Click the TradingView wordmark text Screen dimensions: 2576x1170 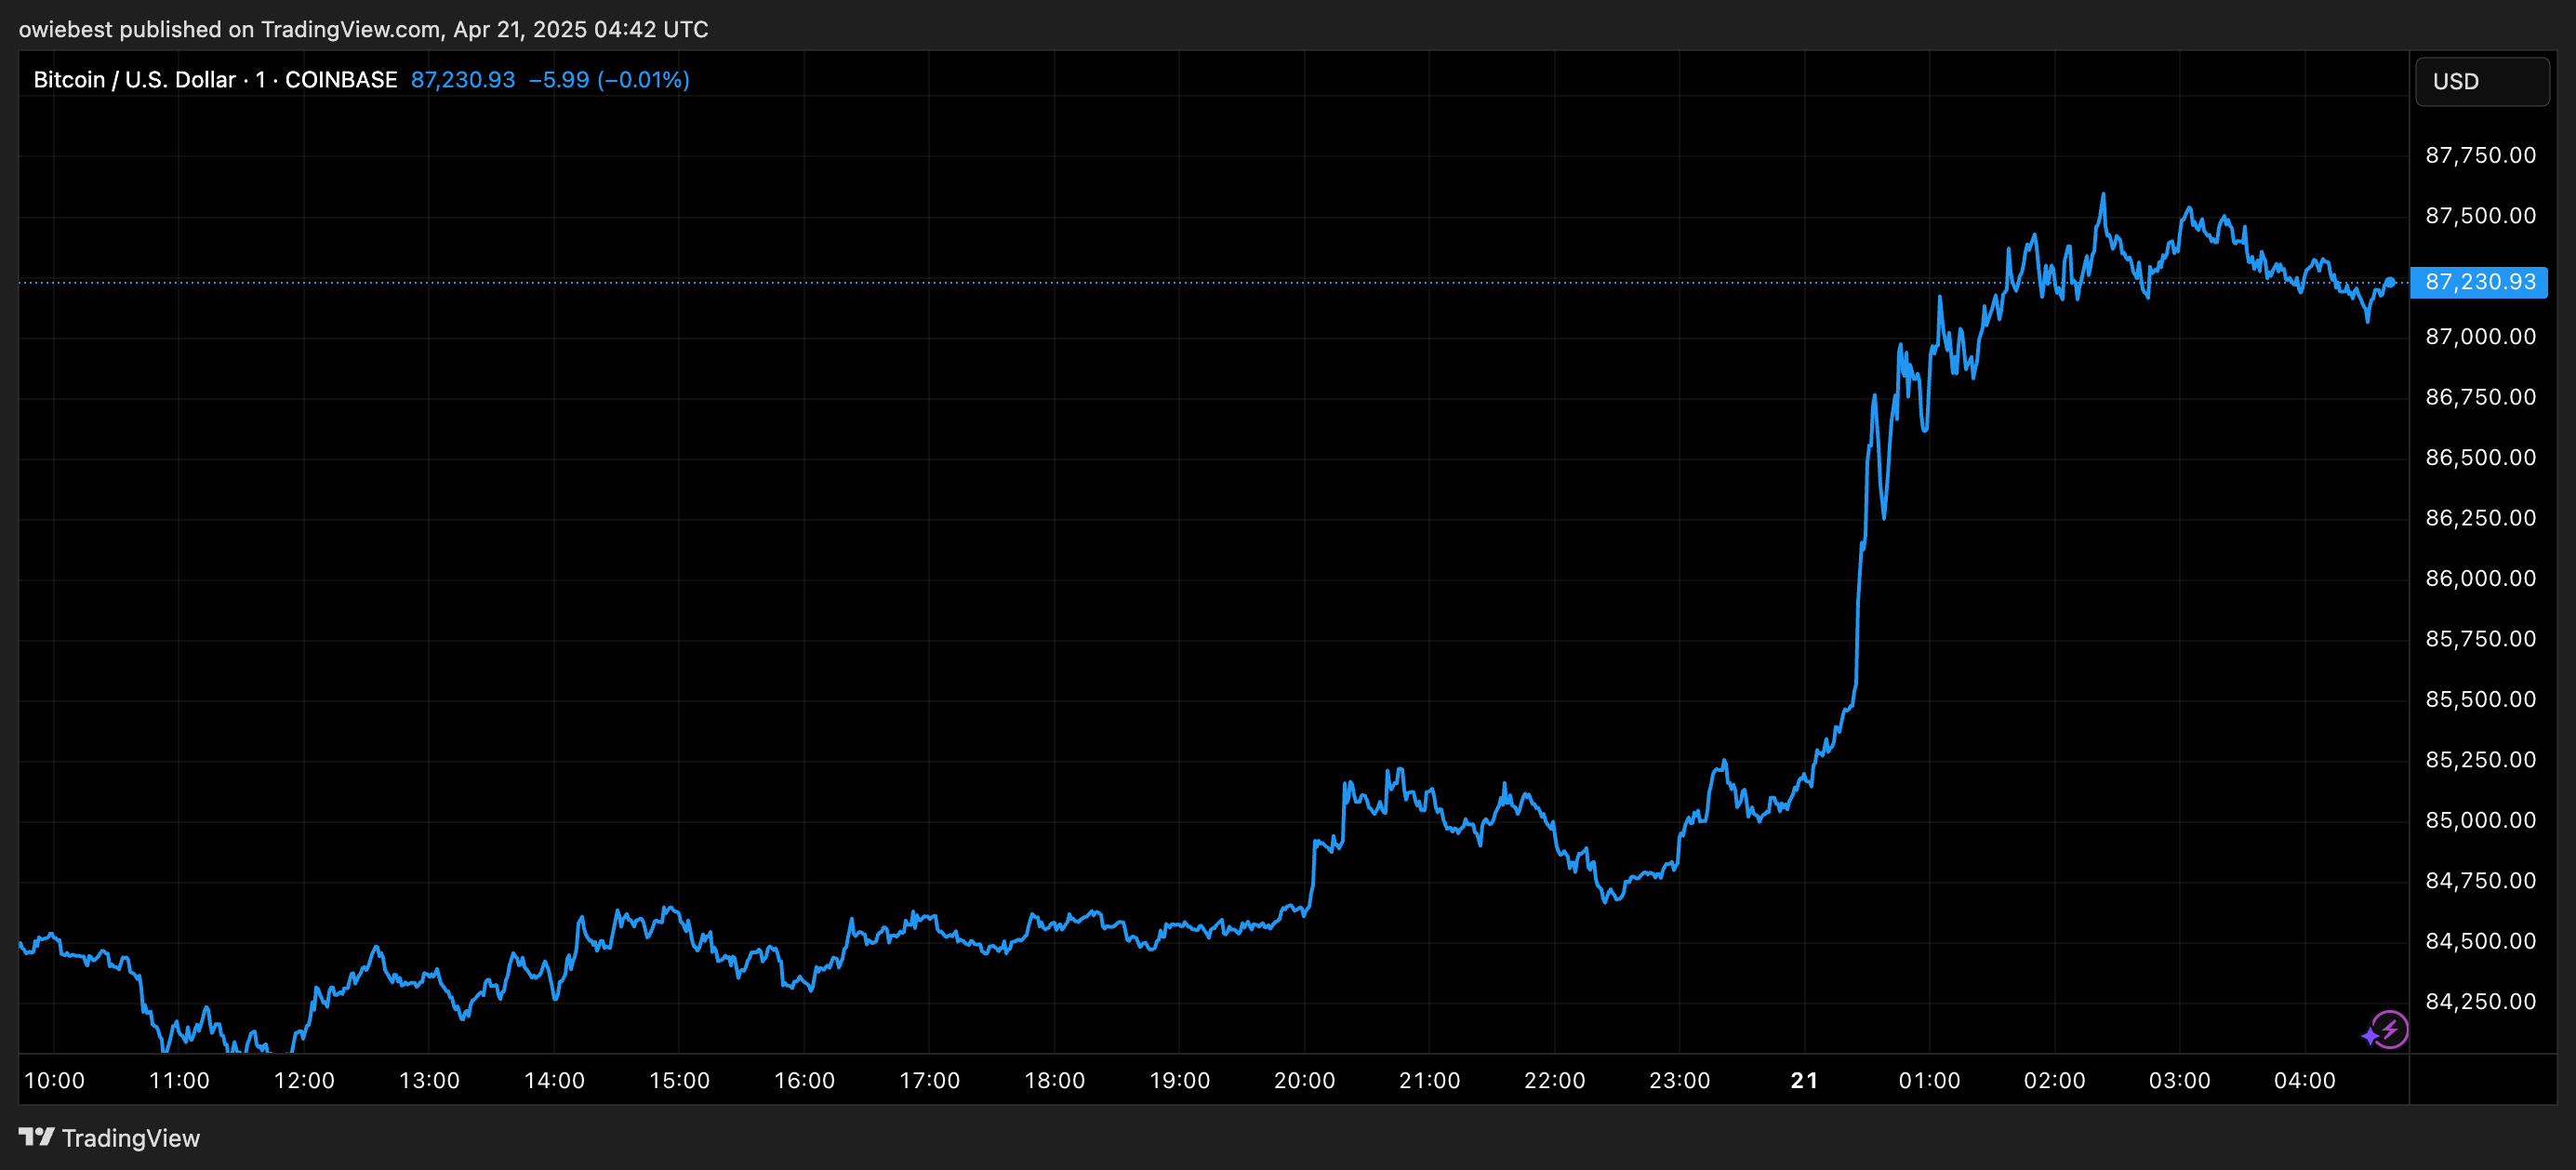[x=131, y=1138]
